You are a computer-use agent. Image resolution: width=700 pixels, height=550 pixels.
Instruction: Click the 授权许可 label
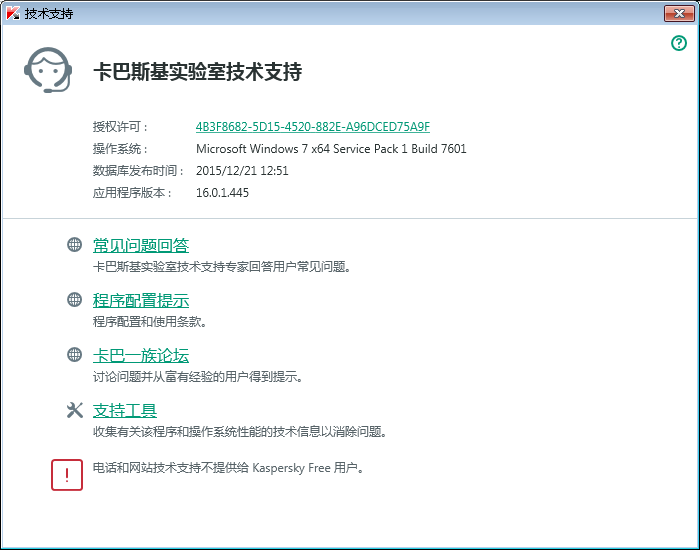tap(120, 127)
